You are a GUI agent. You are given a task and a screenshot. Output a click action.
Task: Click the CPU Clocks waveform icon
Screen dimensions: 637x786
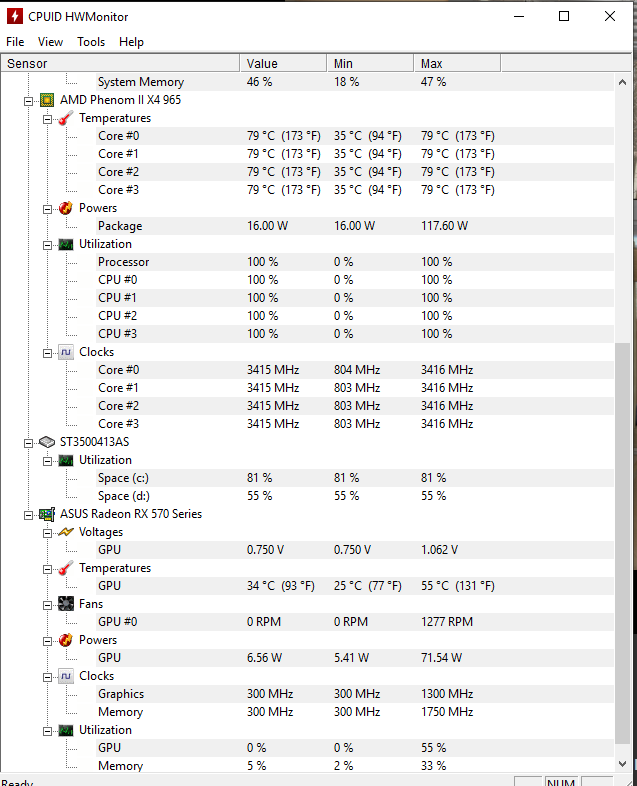65,352
